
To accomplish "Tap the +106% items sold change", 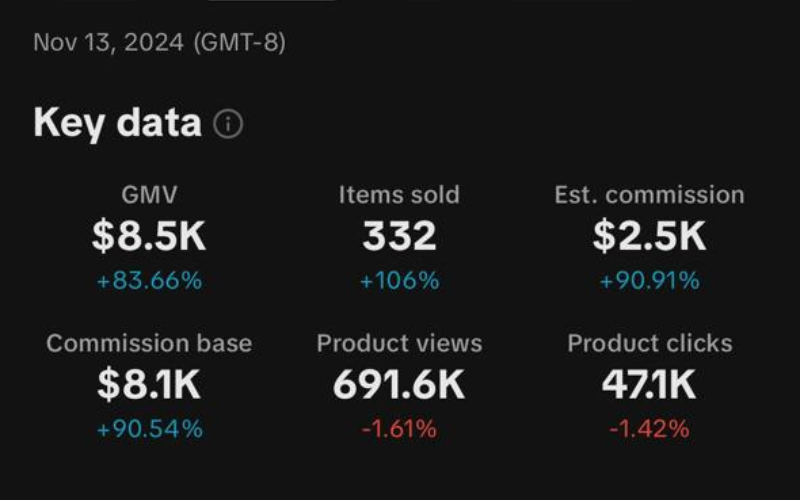I will (399, 281).
